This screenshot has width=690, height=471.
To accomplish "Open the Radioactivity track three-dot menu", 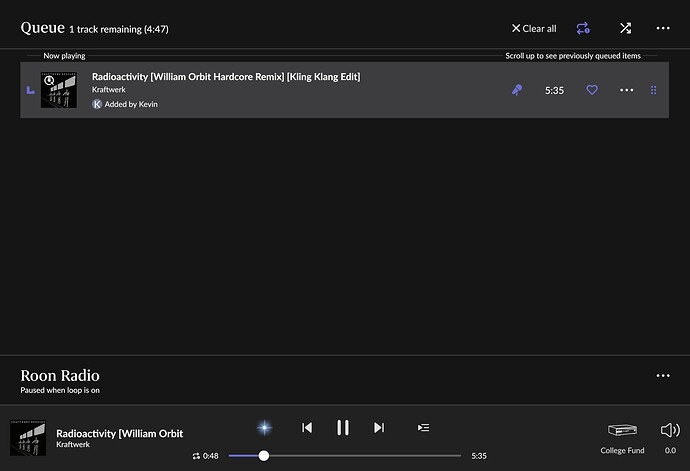I will pyautogui.click(x=626, y=90).
